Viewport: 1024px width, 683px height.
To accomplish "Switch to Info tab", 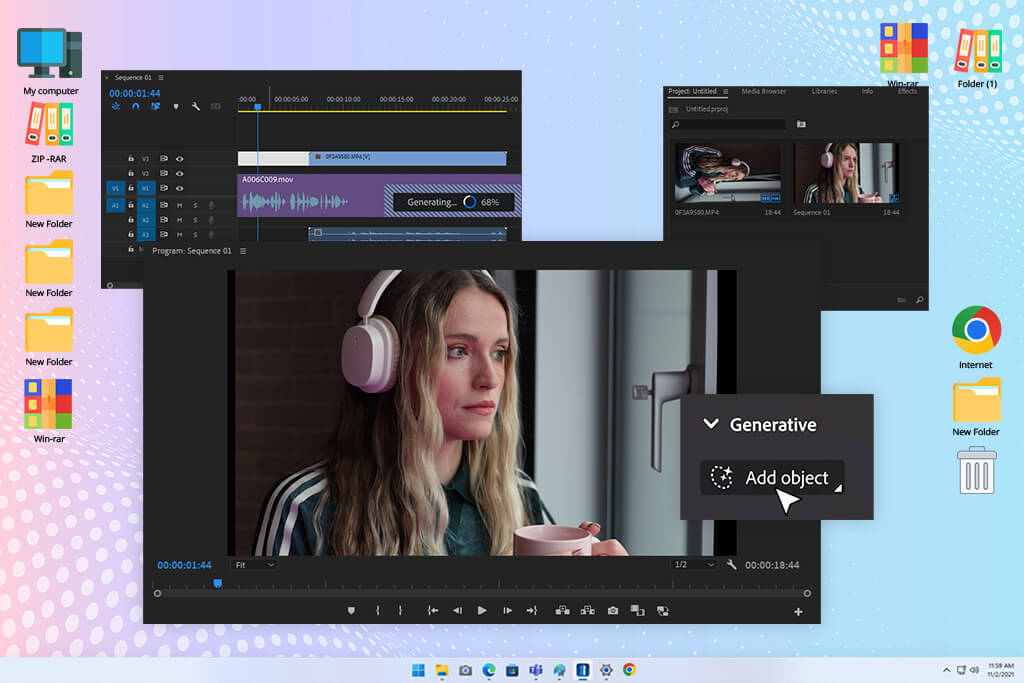I will 867,91.
